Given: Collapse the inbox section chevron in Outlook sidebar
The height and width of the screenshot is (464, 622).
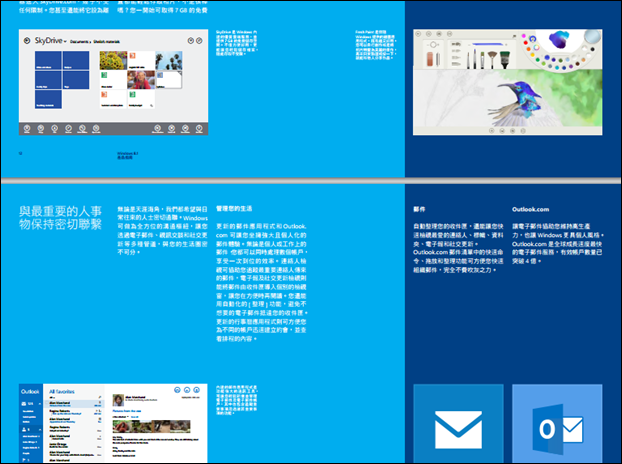Looking at the screenshot, I should 40,404.
